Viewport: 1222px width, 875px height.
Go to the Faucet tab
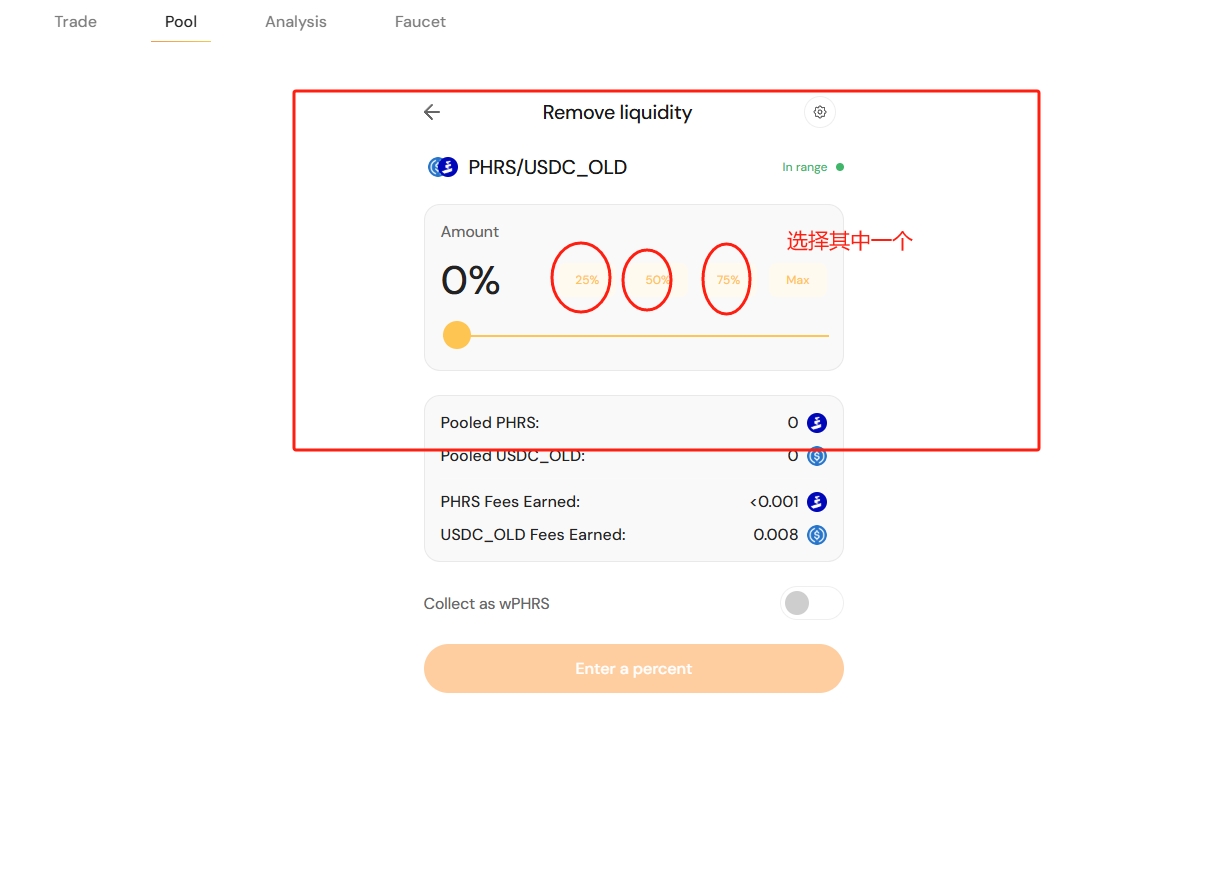click(x=420, y=21)
